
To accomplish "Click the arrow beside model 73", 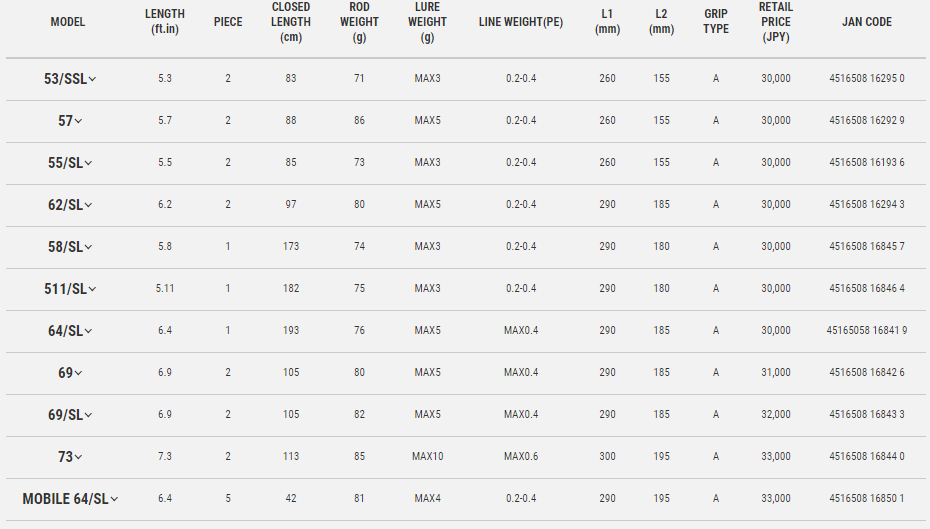I will [x=78, y=457].
